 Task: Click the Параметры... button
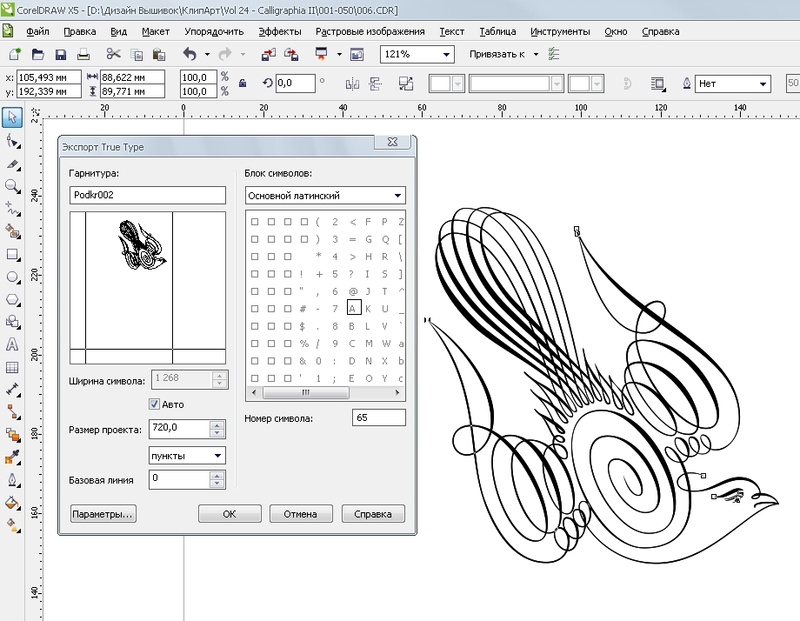click(x=103, y=514)
